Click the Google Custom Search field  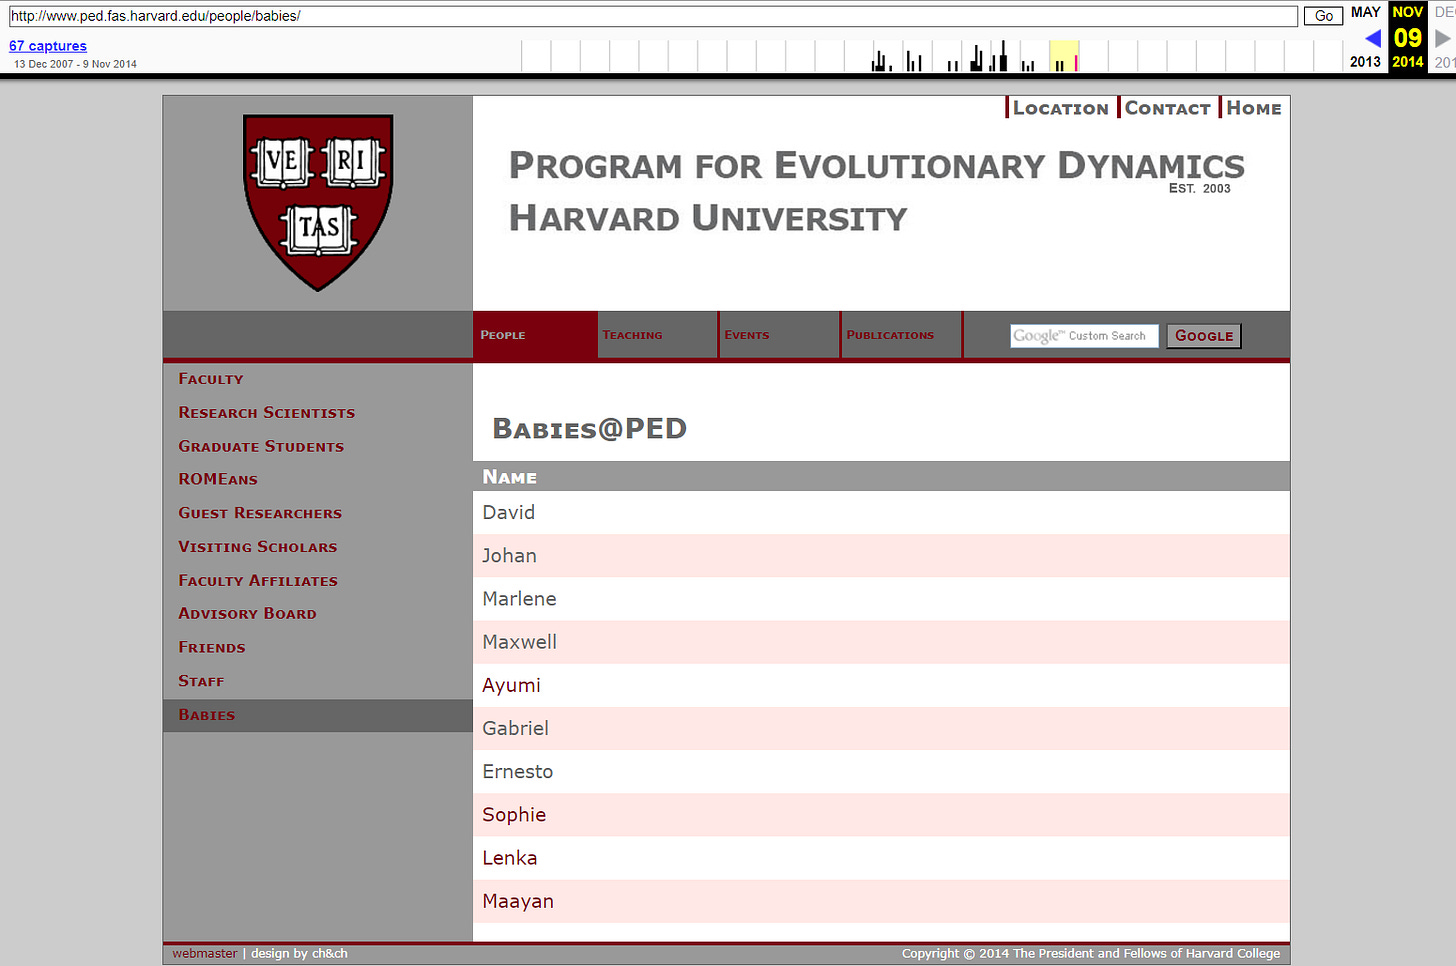pos(1084,336)
